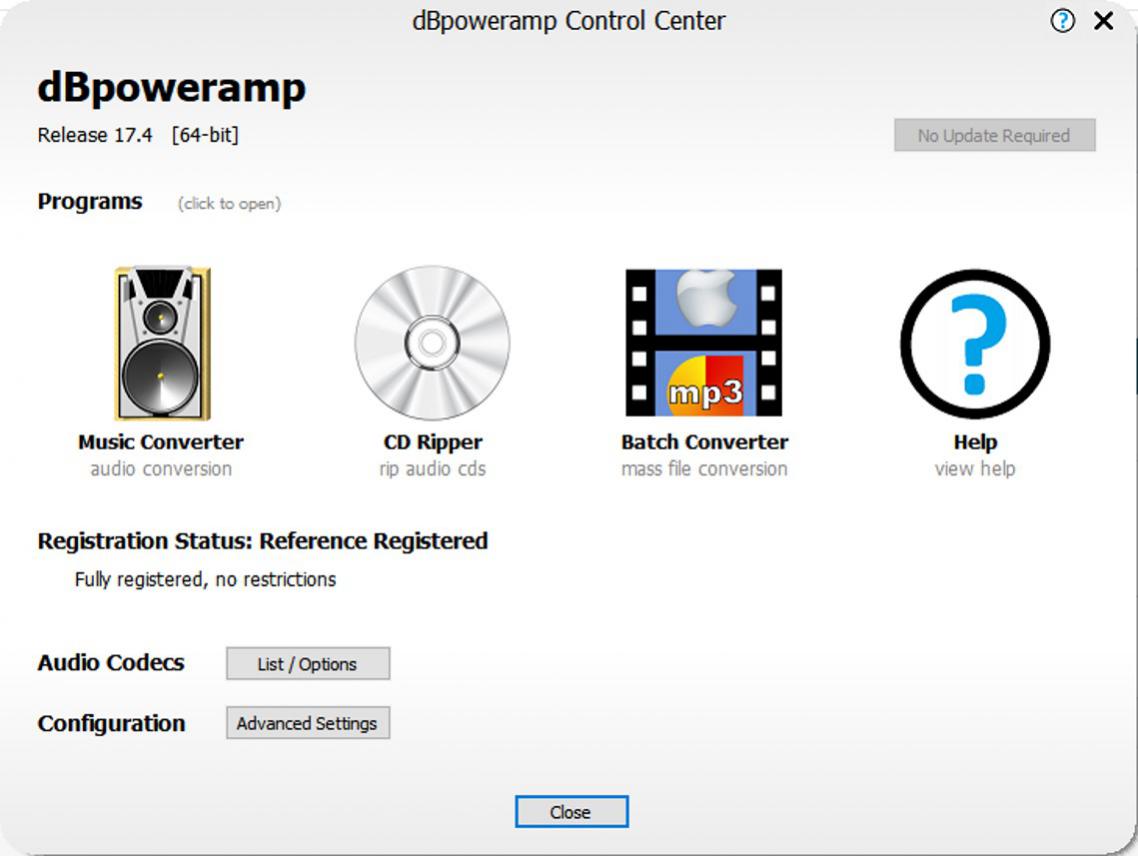Open Advanced Settings for Configuration
The height and width of the screenshot is (856, 1138).
(307, 723)
